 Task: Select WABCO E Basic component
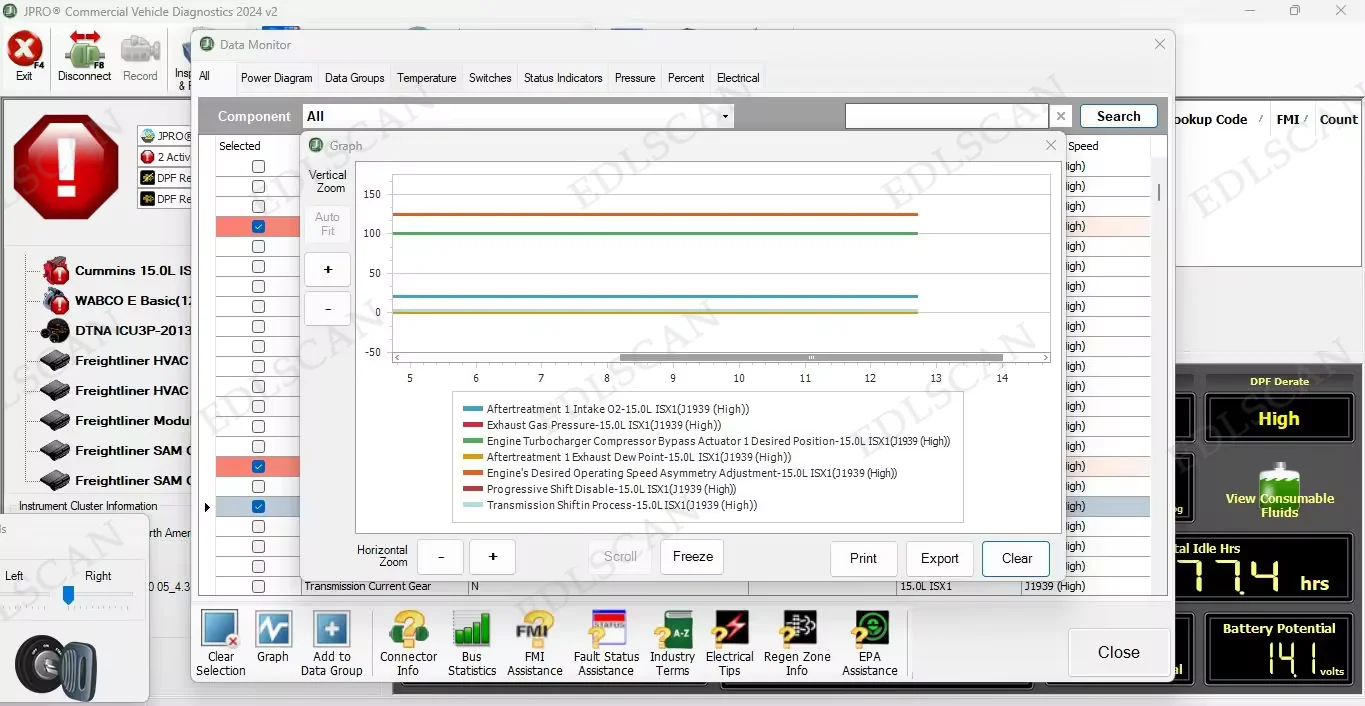click(116, 300)
